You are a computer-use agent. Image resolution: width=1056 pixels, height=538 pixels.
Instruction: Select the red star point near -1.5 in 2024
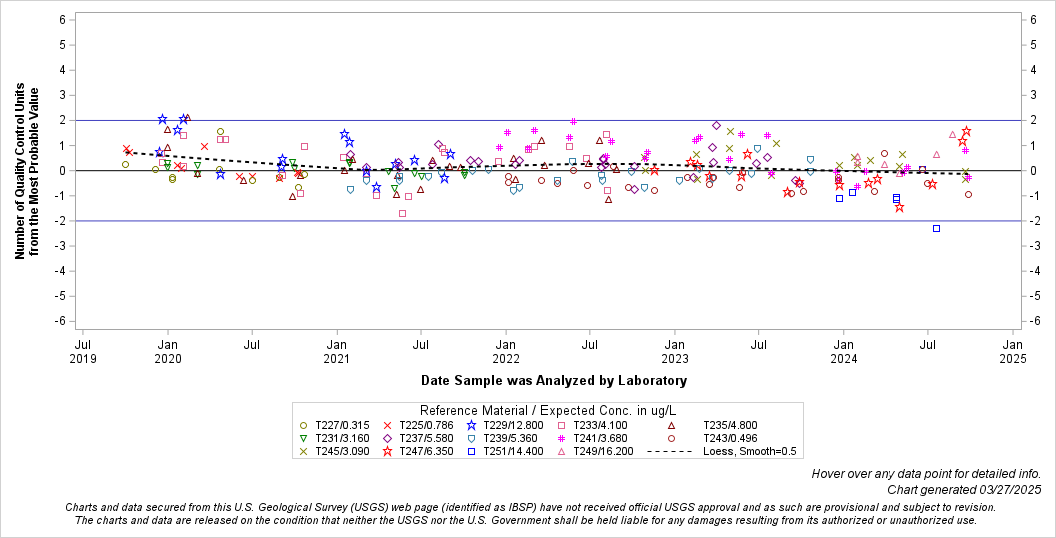pyautogui.click(x=899, y=207)
